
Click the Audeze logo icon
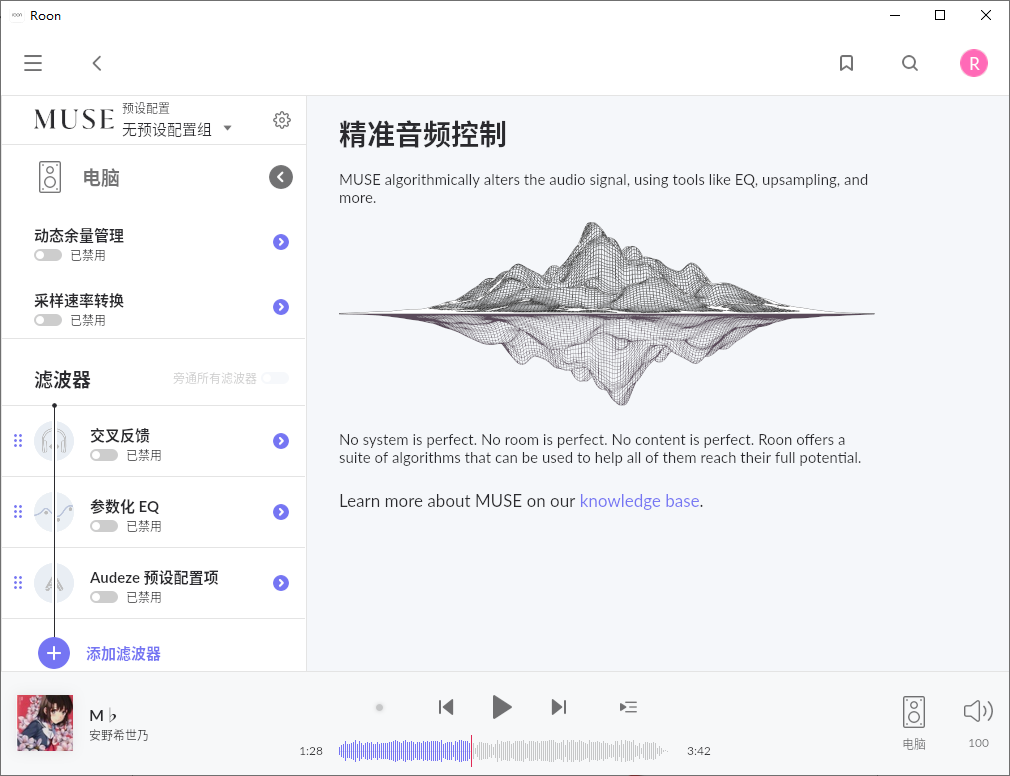(x=54, y=583)
